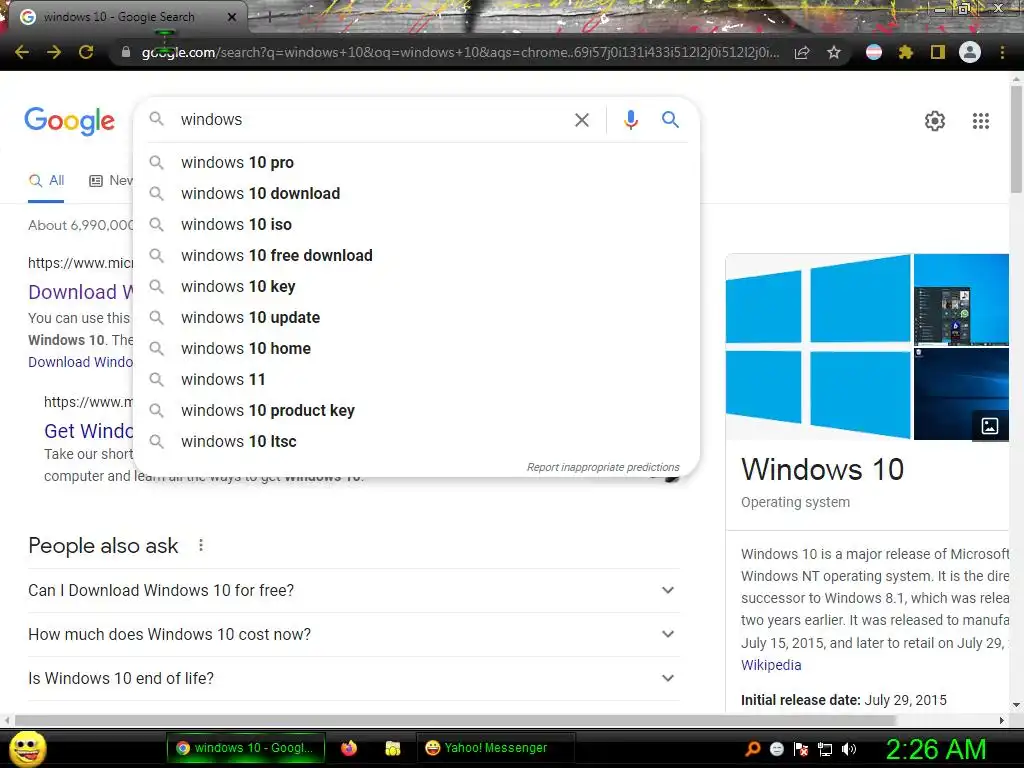Bookmark this page with the star icon
The image size is (1024, 768).
coord(834,52)
